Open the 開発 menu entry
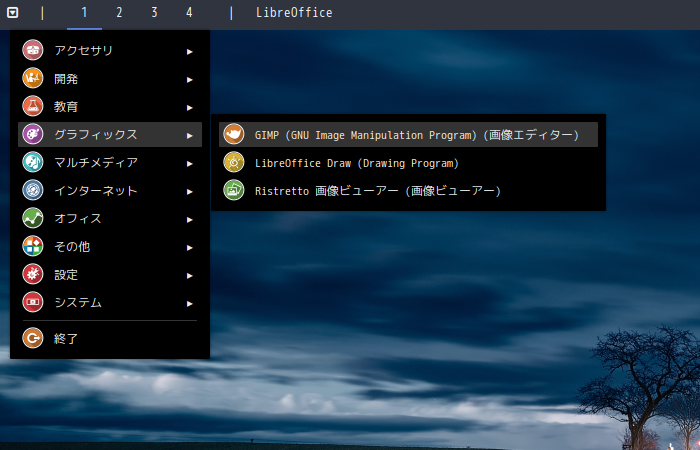Viewport: 700px width, 450px height. tap(110, 79)
